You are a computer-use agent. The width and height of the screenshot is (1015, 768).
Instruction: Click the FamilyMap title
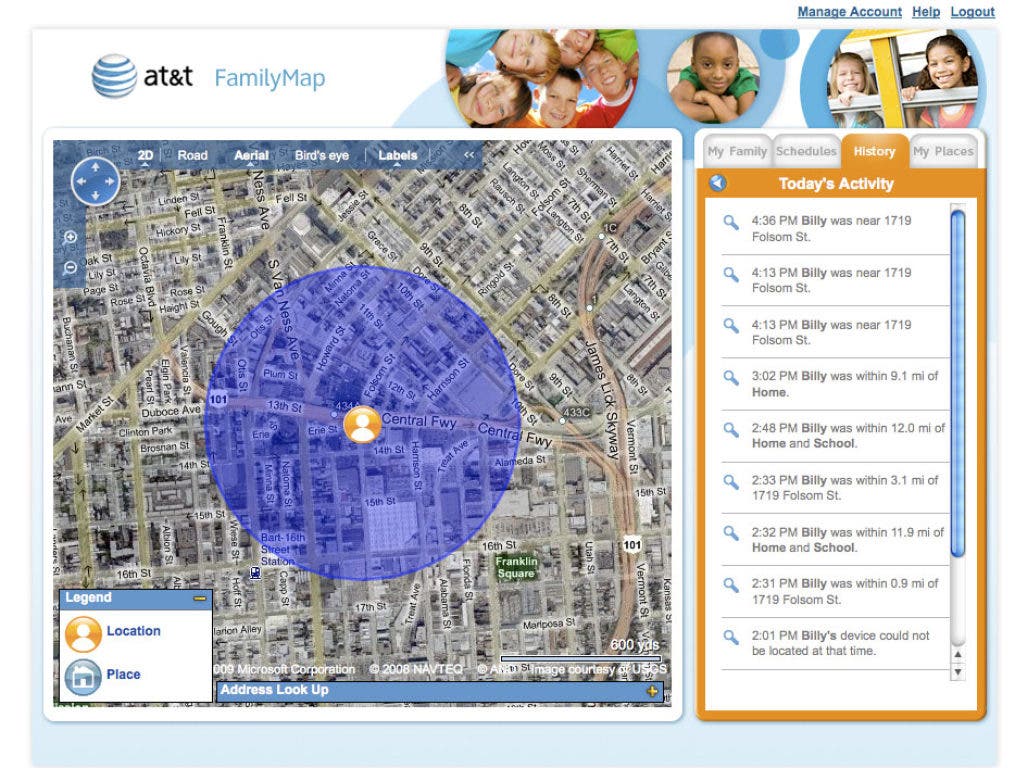(x=270, y=78)
